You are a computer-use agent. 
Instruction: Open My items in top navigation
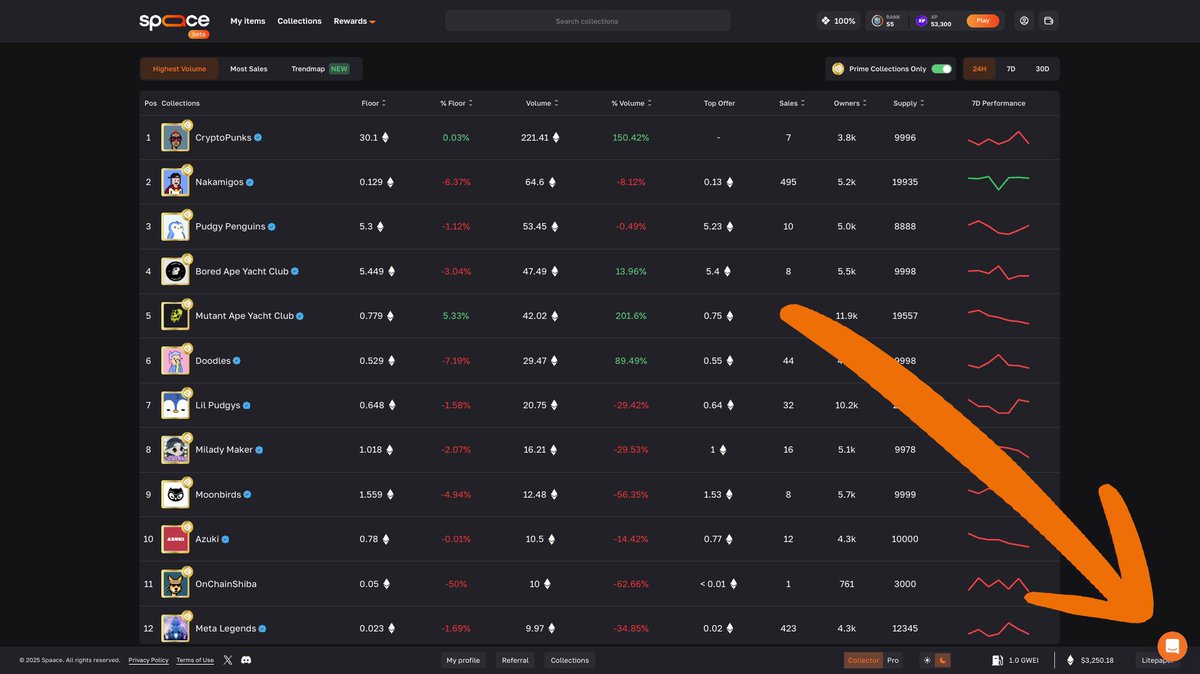pos(248,21)
